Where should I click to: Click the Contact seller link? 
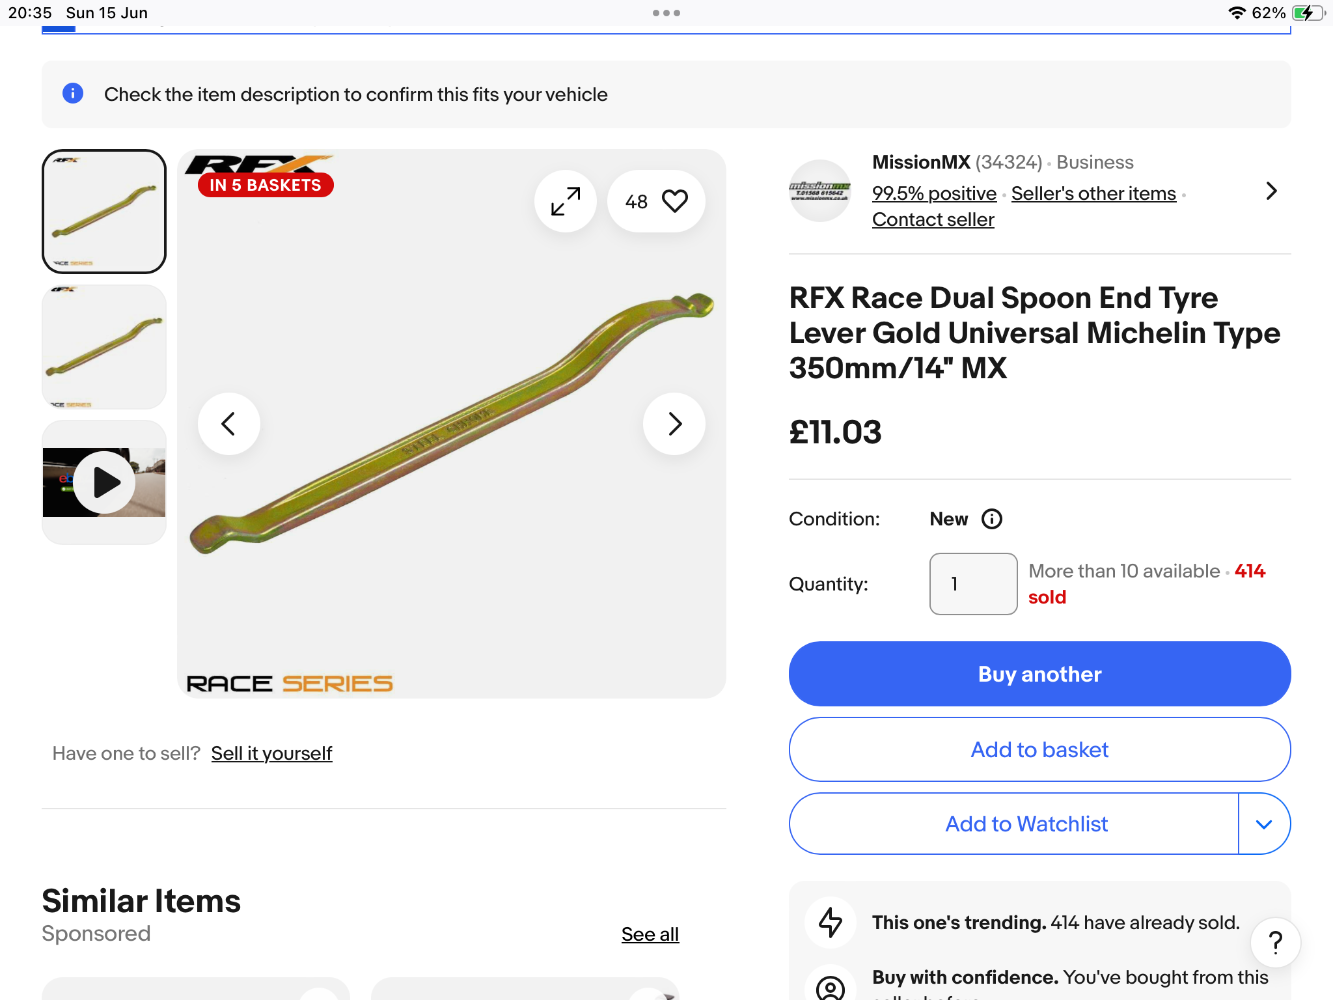[x=933, y=219]
